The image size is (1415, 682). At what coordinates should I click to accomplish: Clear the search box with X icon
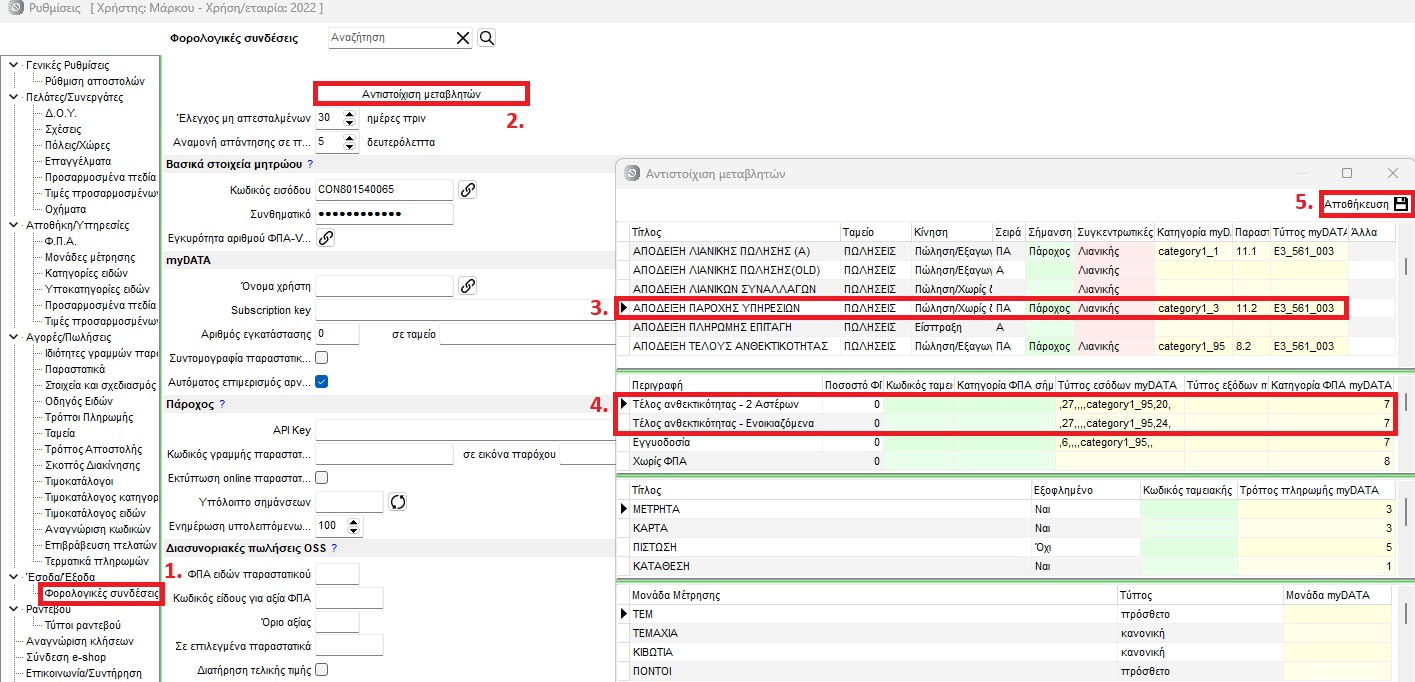pos(463,38)
